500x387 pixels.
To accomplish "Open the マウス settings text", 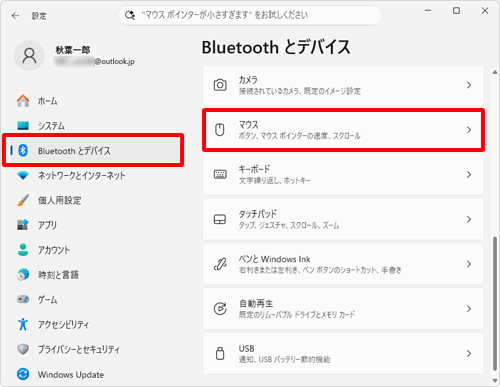I will 248,125.
